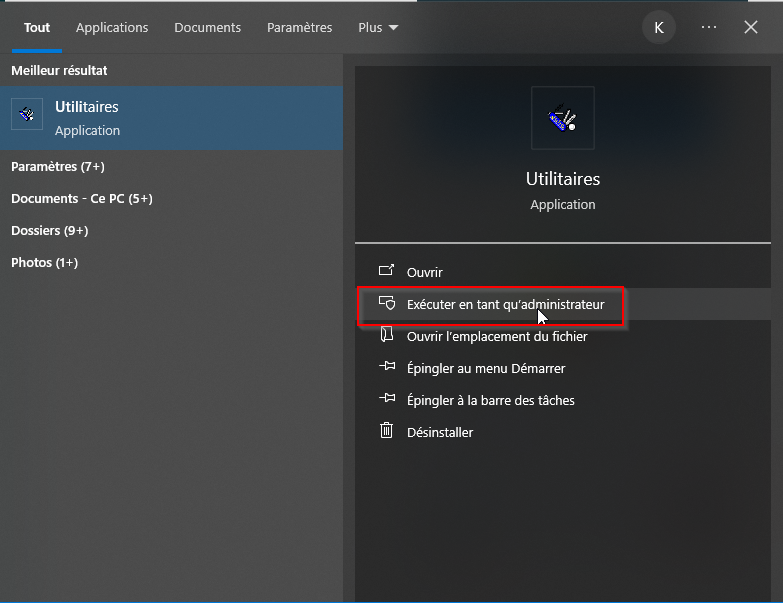Click the trash icon beside Désinstaller
The height and width of the screenshot is (603, 783).
(x=387, y=430)
